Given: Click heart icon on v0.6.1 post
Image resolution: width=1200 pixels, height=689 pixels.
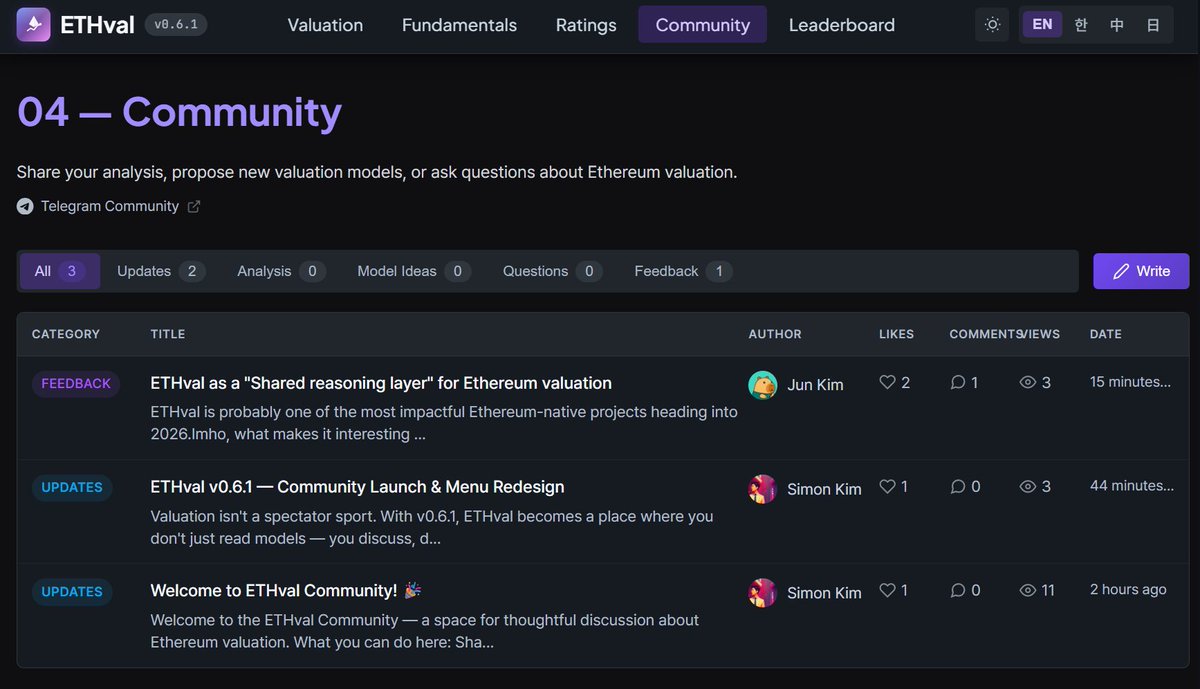Looking at the screenshot, I should pos(887,486).
